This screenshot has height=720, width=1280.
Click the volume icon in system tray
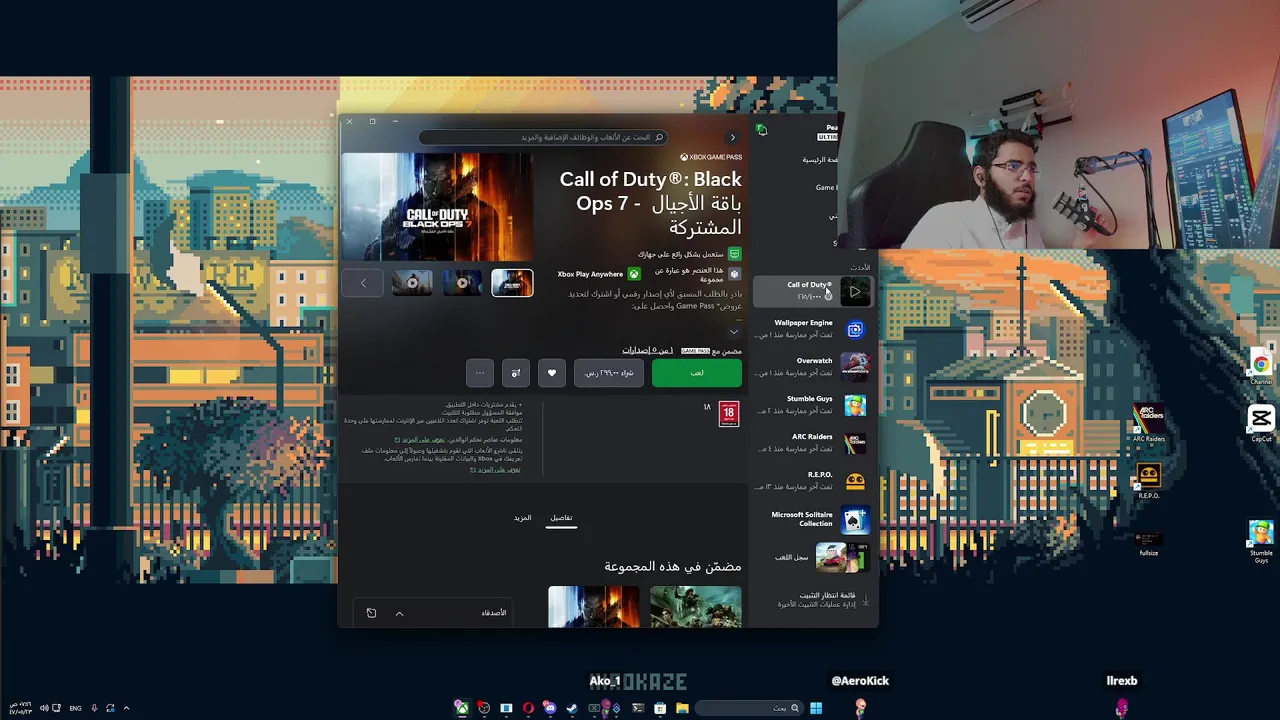tap(43, 708)
